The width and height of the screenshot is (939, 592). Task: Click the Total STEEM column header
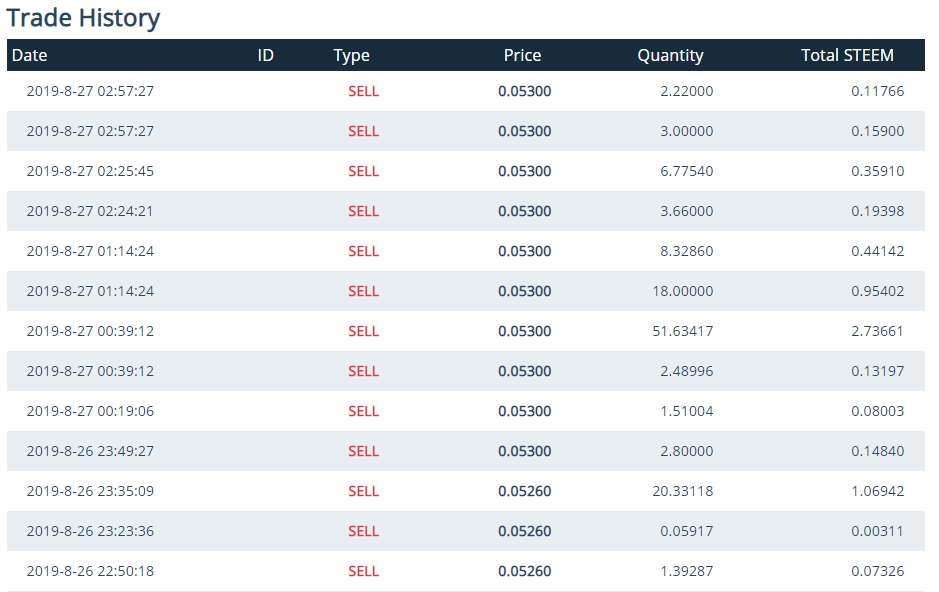tap(847, 55)
